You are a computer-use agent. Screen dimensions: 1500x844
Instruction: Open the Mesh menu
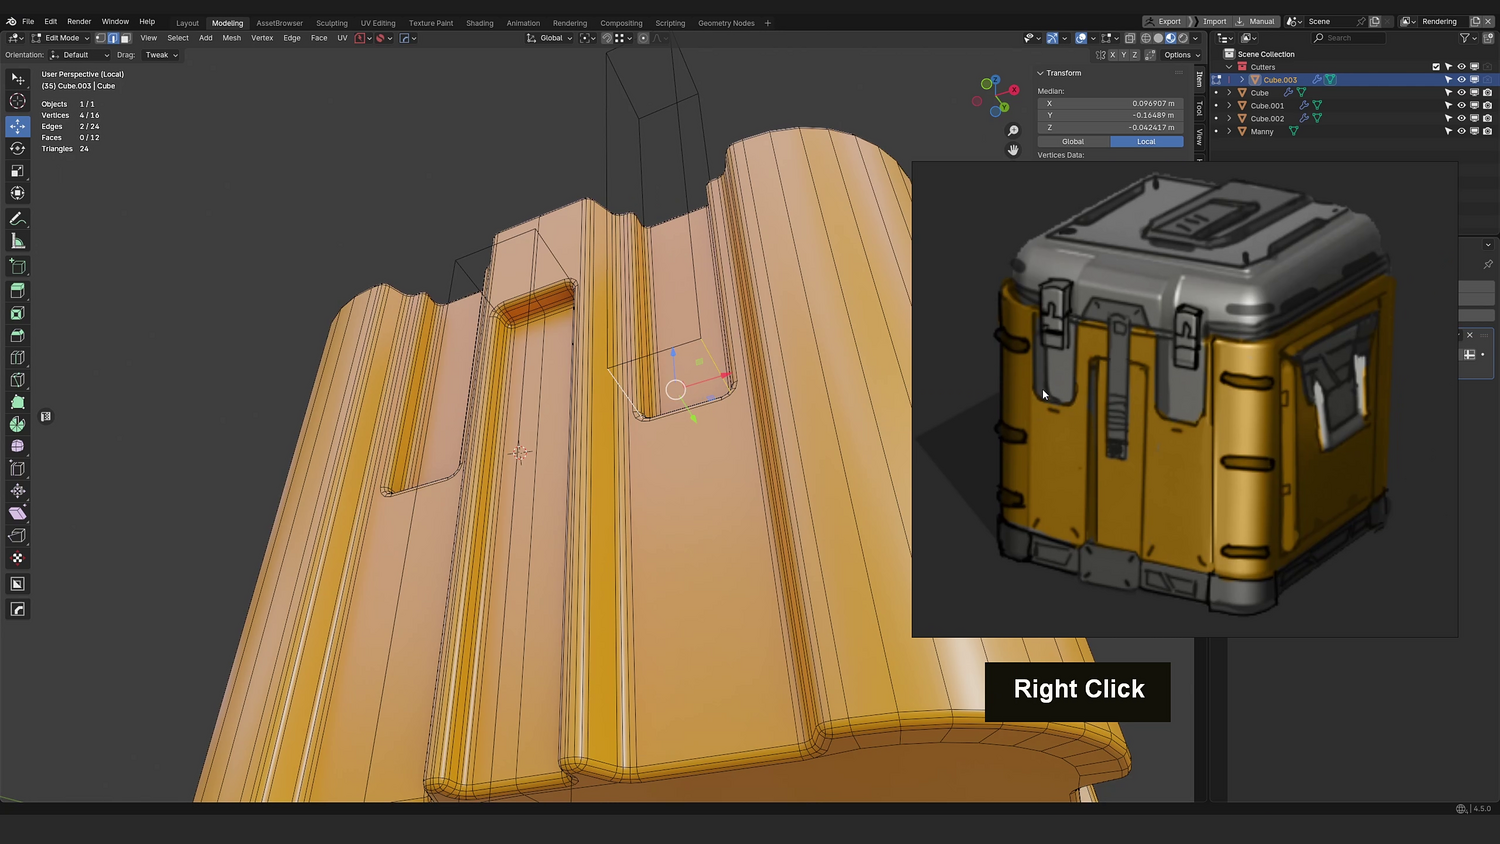(231, 38)
